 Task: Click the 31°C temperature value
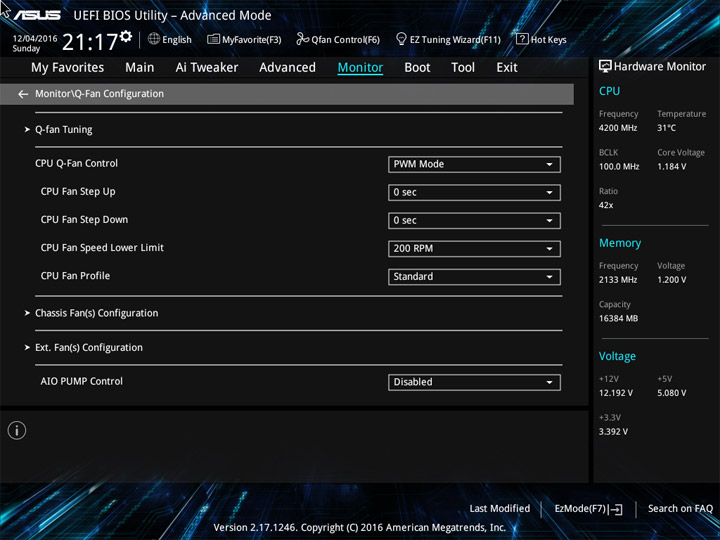click(666, 128)
